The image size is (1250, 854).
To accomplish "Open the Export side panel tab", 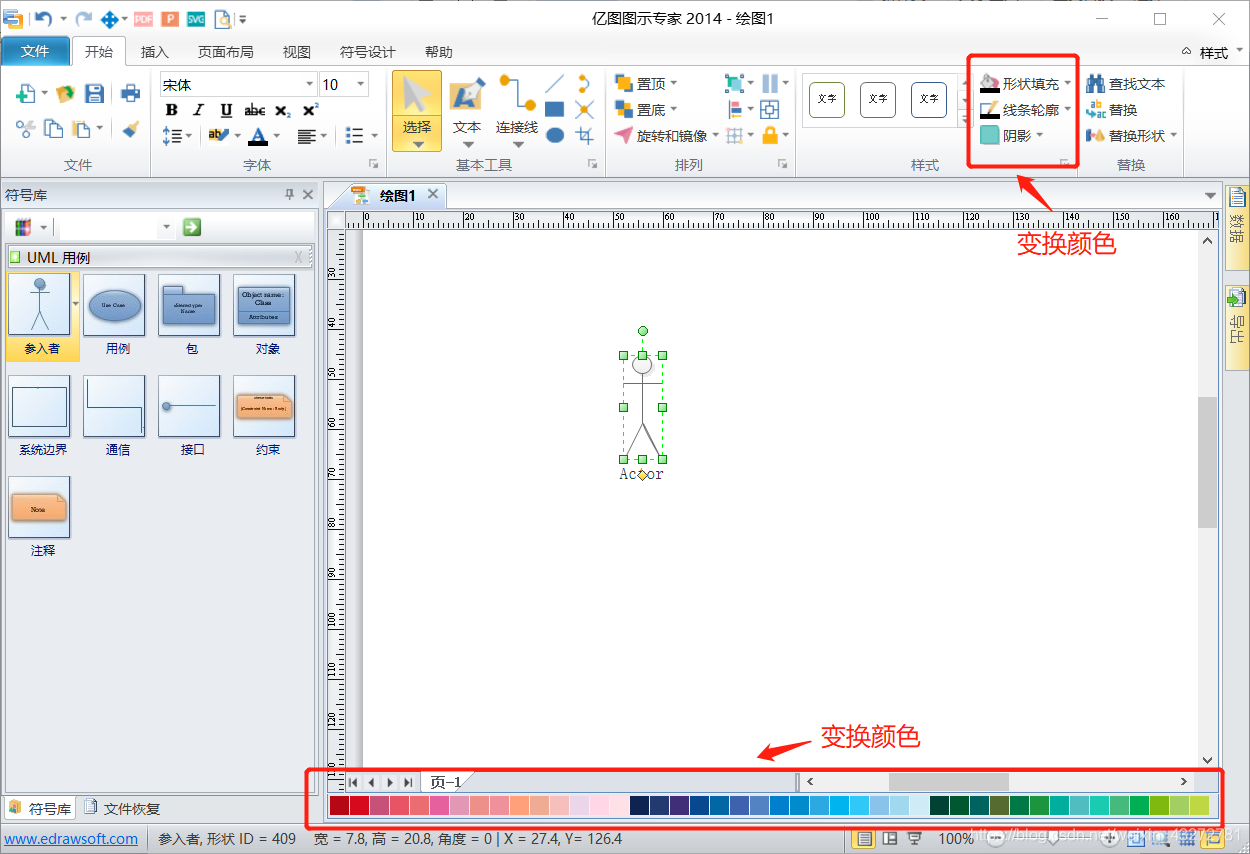I will [x=1237, y=328].
